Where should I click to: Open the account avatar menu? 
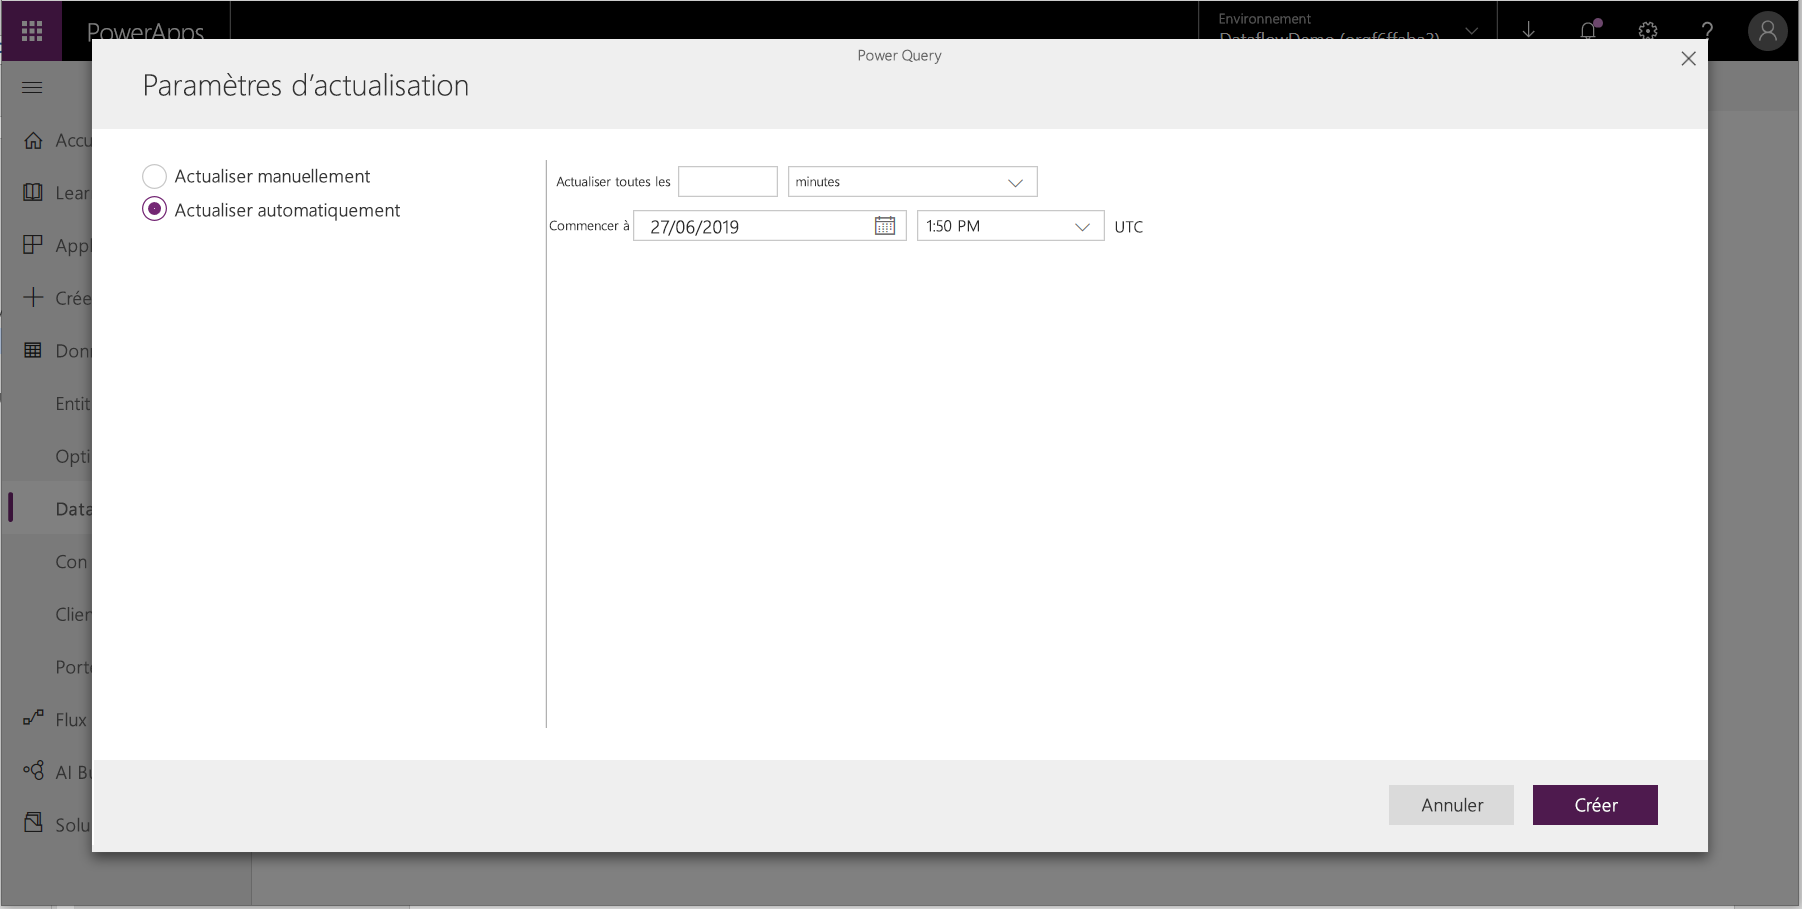(1767, 31)
